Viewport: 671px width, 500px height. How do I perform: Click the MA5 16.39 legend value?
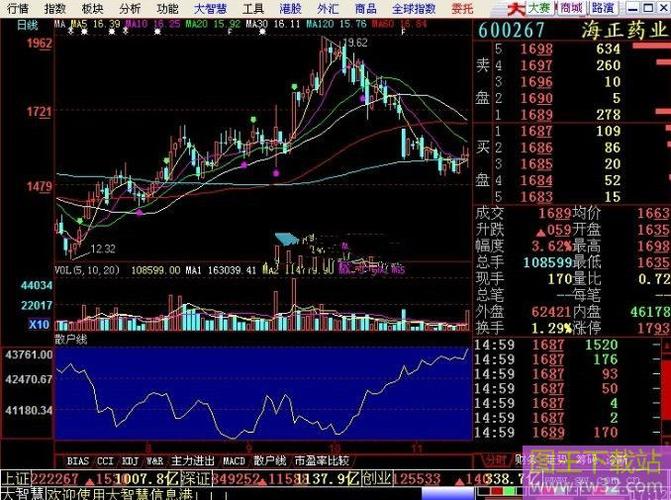pos(96,24)
